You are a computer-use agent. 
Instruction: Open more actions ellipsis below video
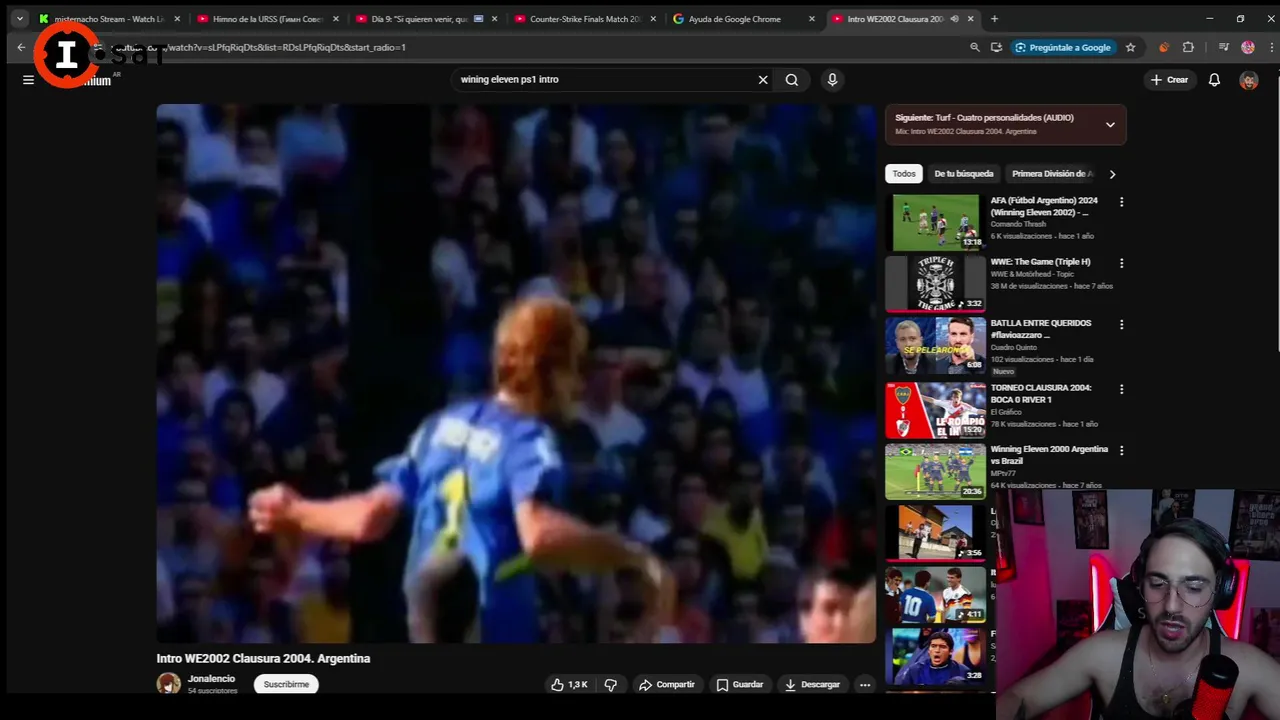tap(865, 685)
